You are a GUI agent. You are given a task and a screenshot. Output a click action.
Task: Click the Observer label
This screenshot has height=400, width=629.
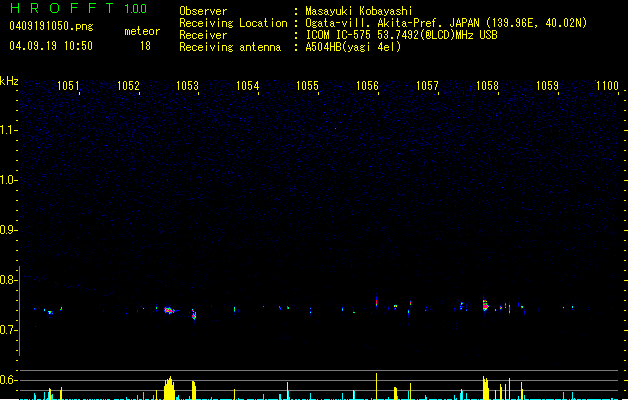point(203,11)
